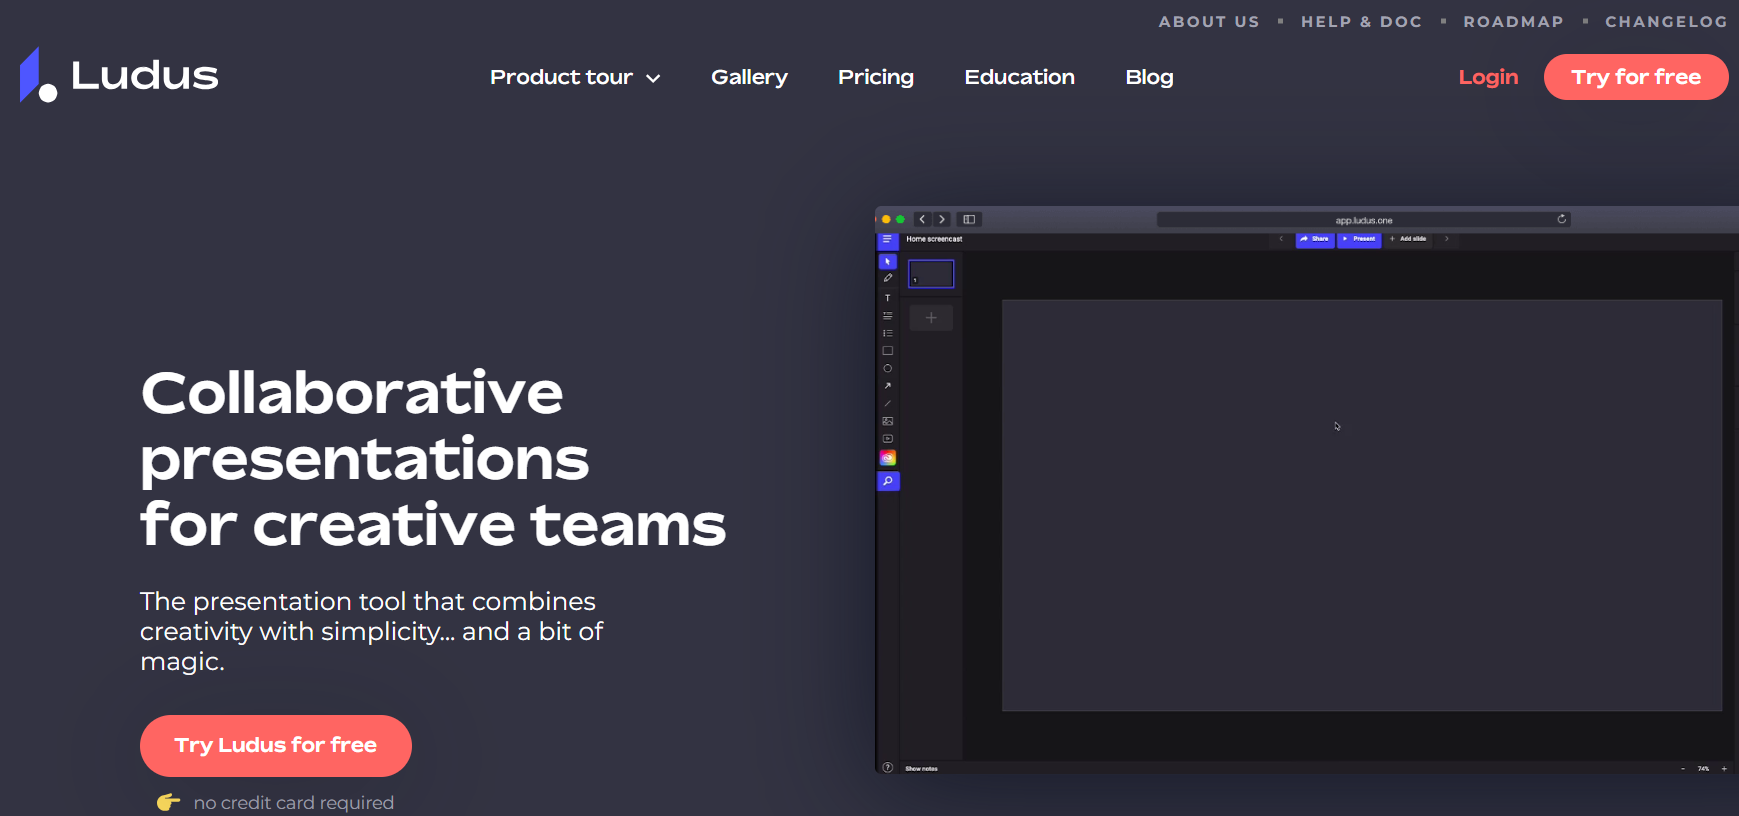Click the app.ludus.one address bar
The width and height of the screenshot is (1739, 816).
coord(1364,219)
